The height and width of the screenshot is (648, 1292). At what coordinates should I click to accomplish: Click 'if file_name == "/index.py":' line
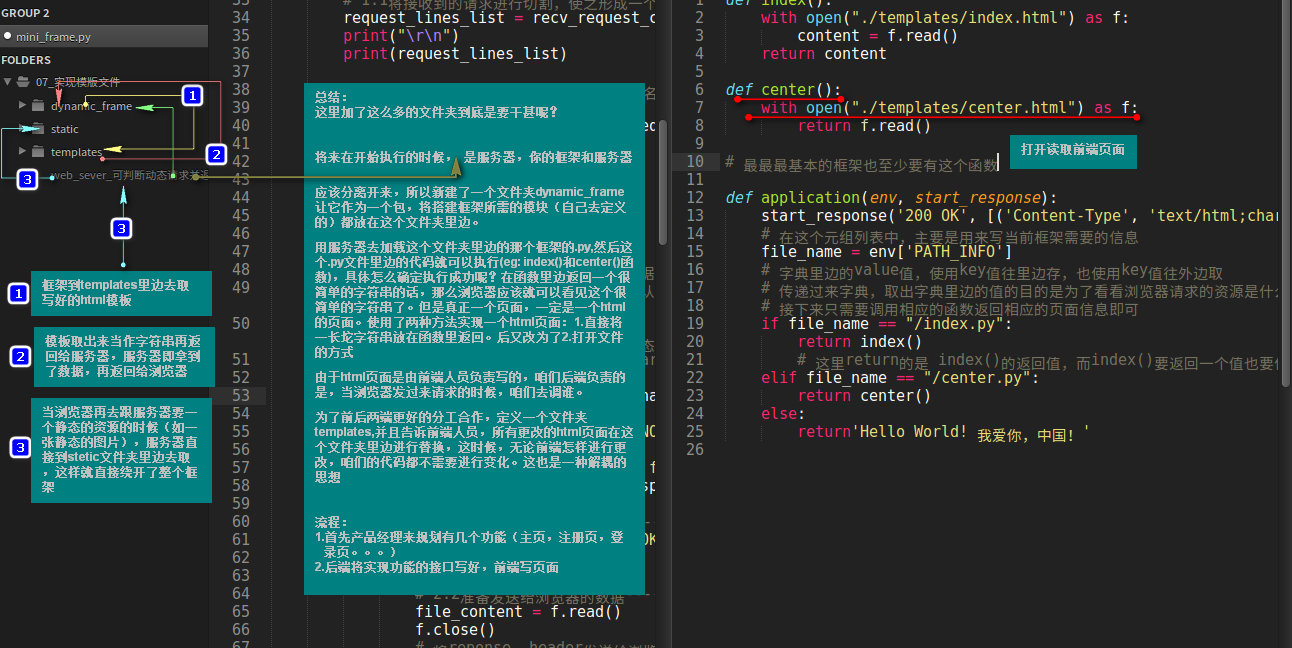pyautogui.click(x=887, y=324)
